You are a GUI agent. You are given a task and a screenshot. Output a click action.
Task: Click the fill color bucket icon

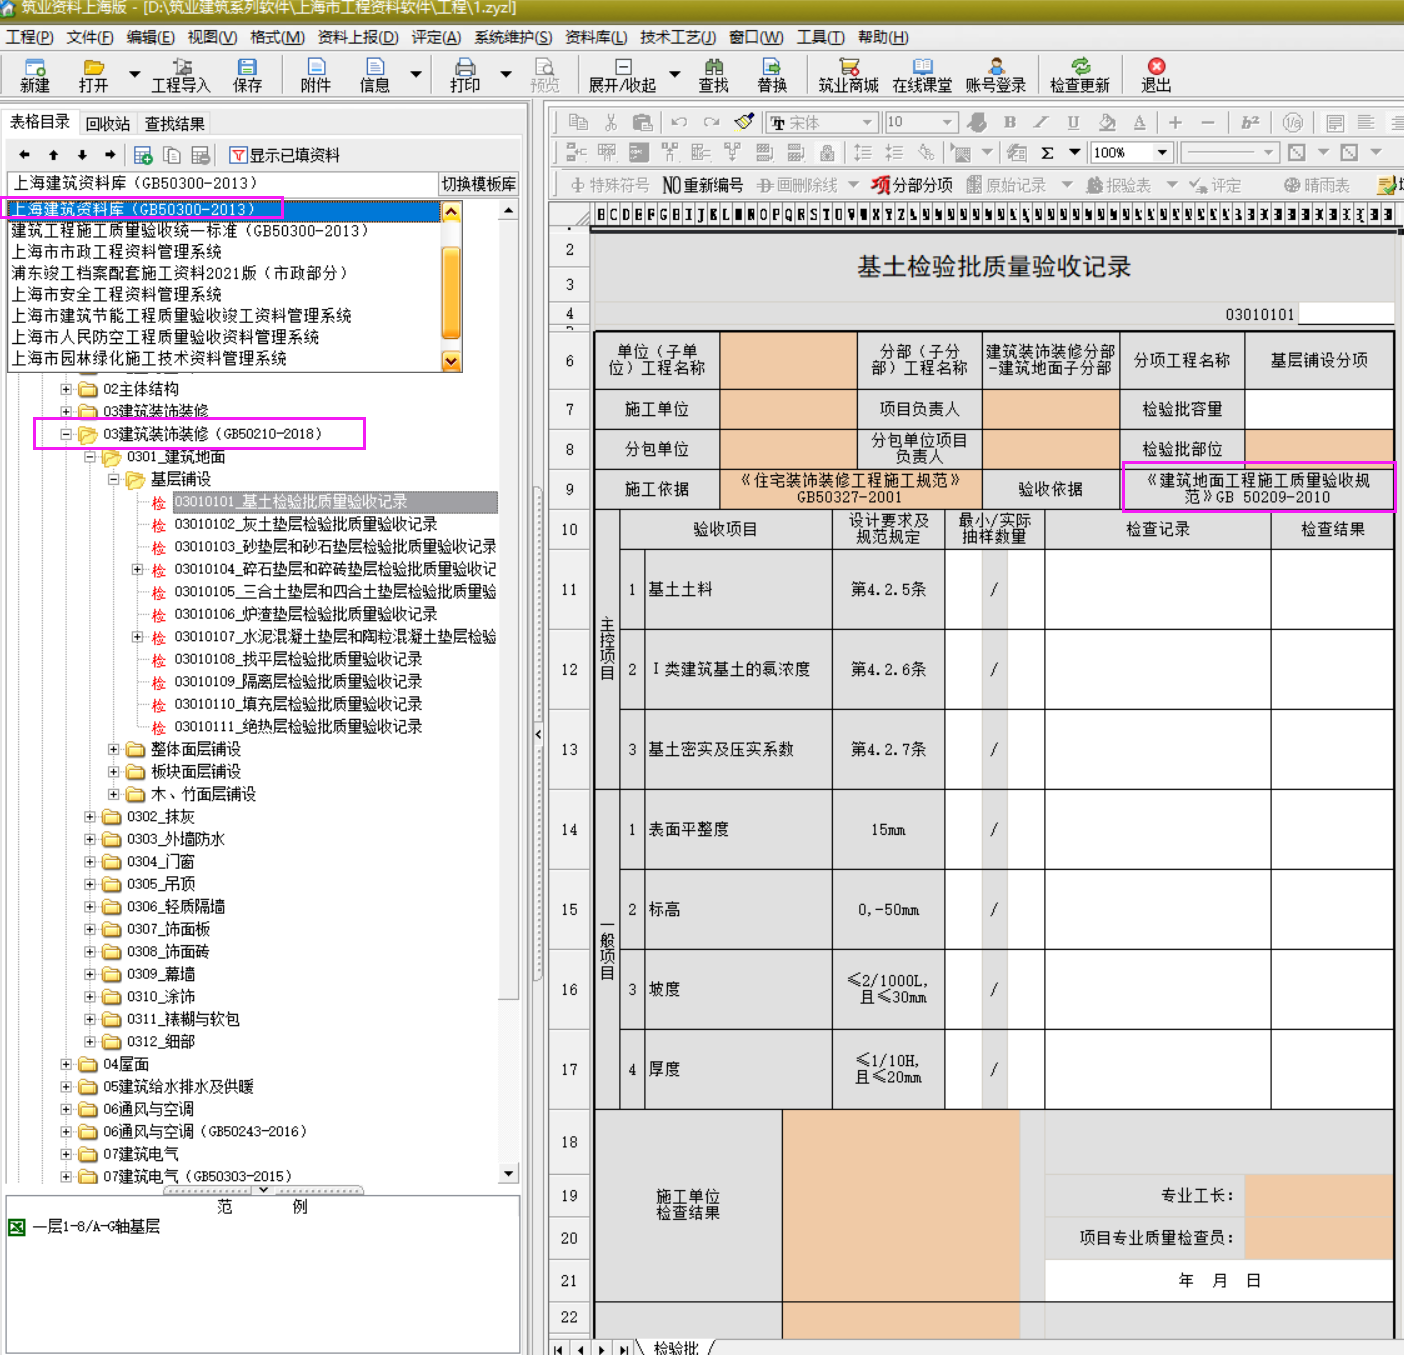coord(1107,122)
